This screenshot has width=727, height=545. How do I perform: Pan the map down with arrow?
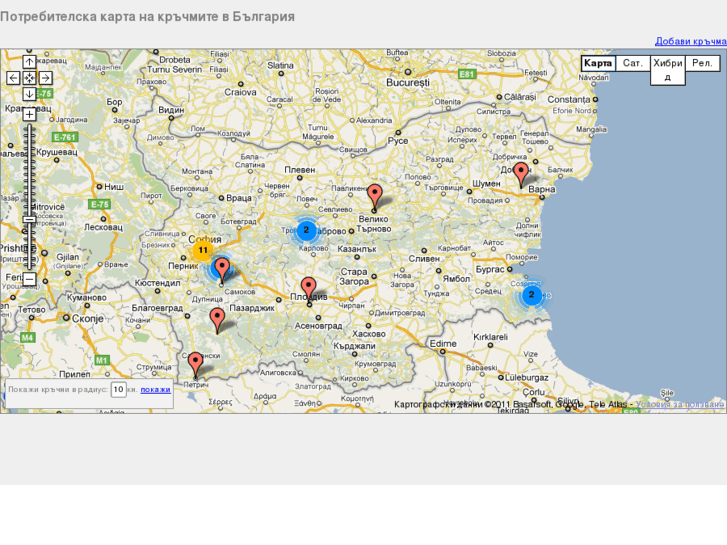tap(29, 94)
